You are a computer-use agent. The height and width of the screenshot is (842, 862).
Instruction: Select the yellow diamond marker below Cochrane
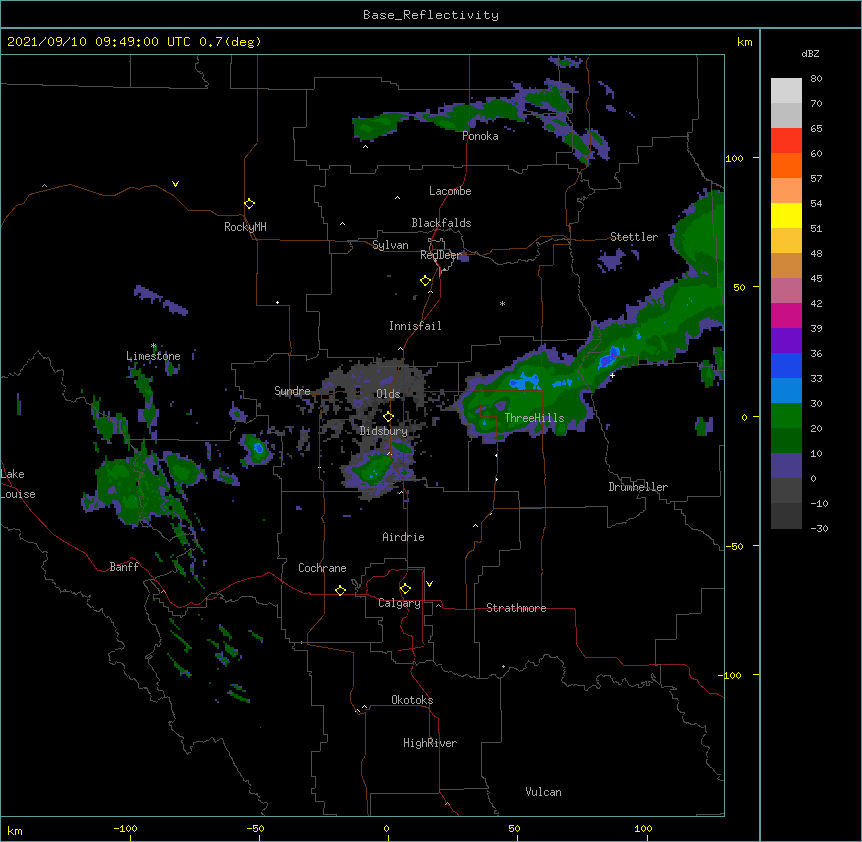340,590
